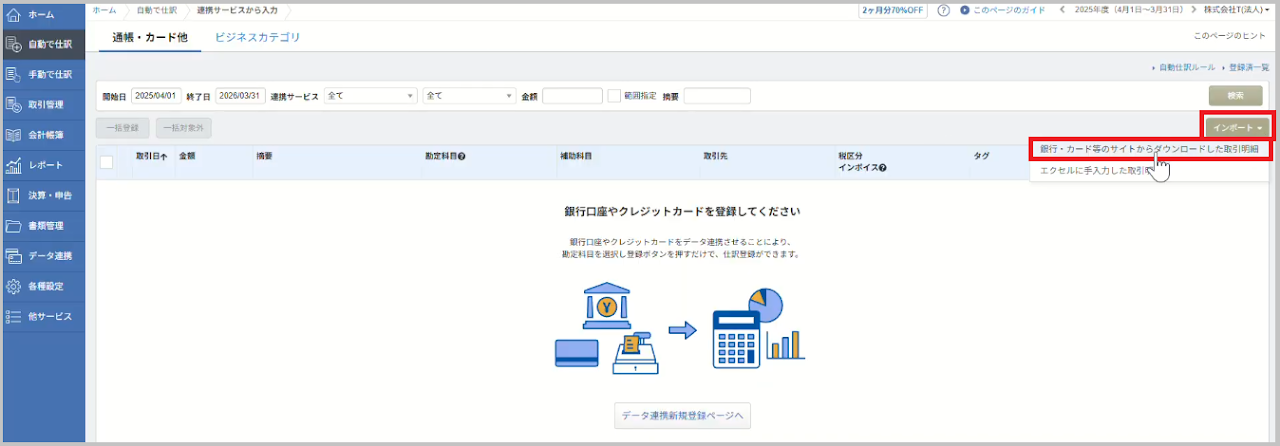Open このページのヒント link

coord(1232,36)
